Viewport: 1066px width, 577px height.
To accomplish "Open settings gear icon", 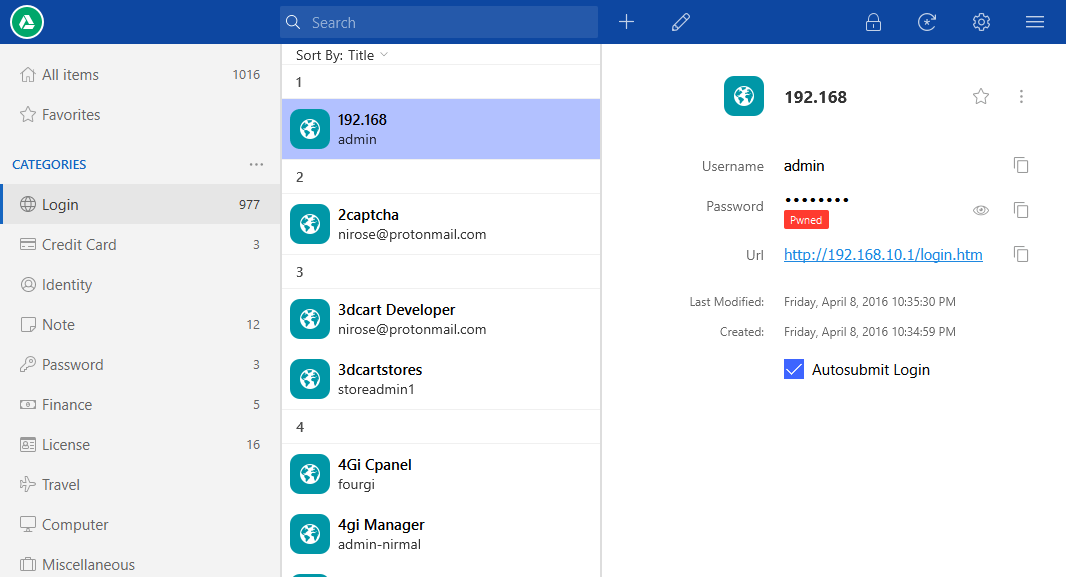I will pos(981,22).
